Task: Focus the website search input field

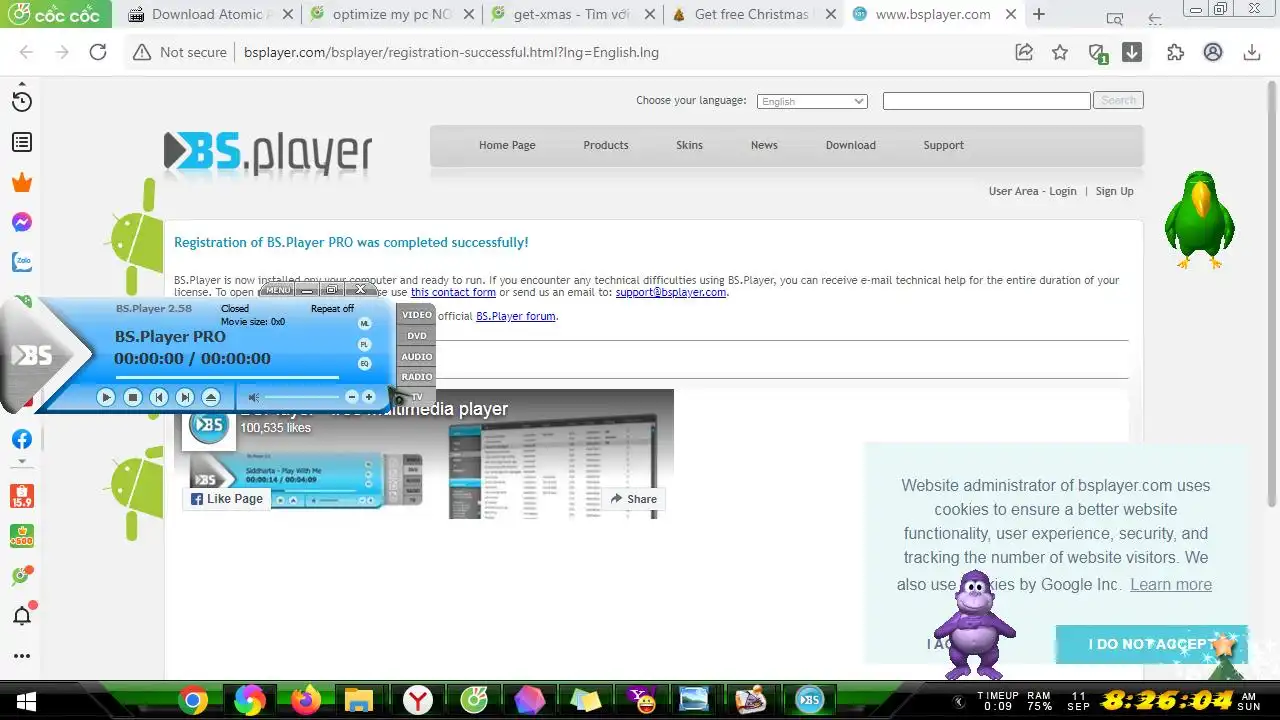Action: [x=986, y=101]
